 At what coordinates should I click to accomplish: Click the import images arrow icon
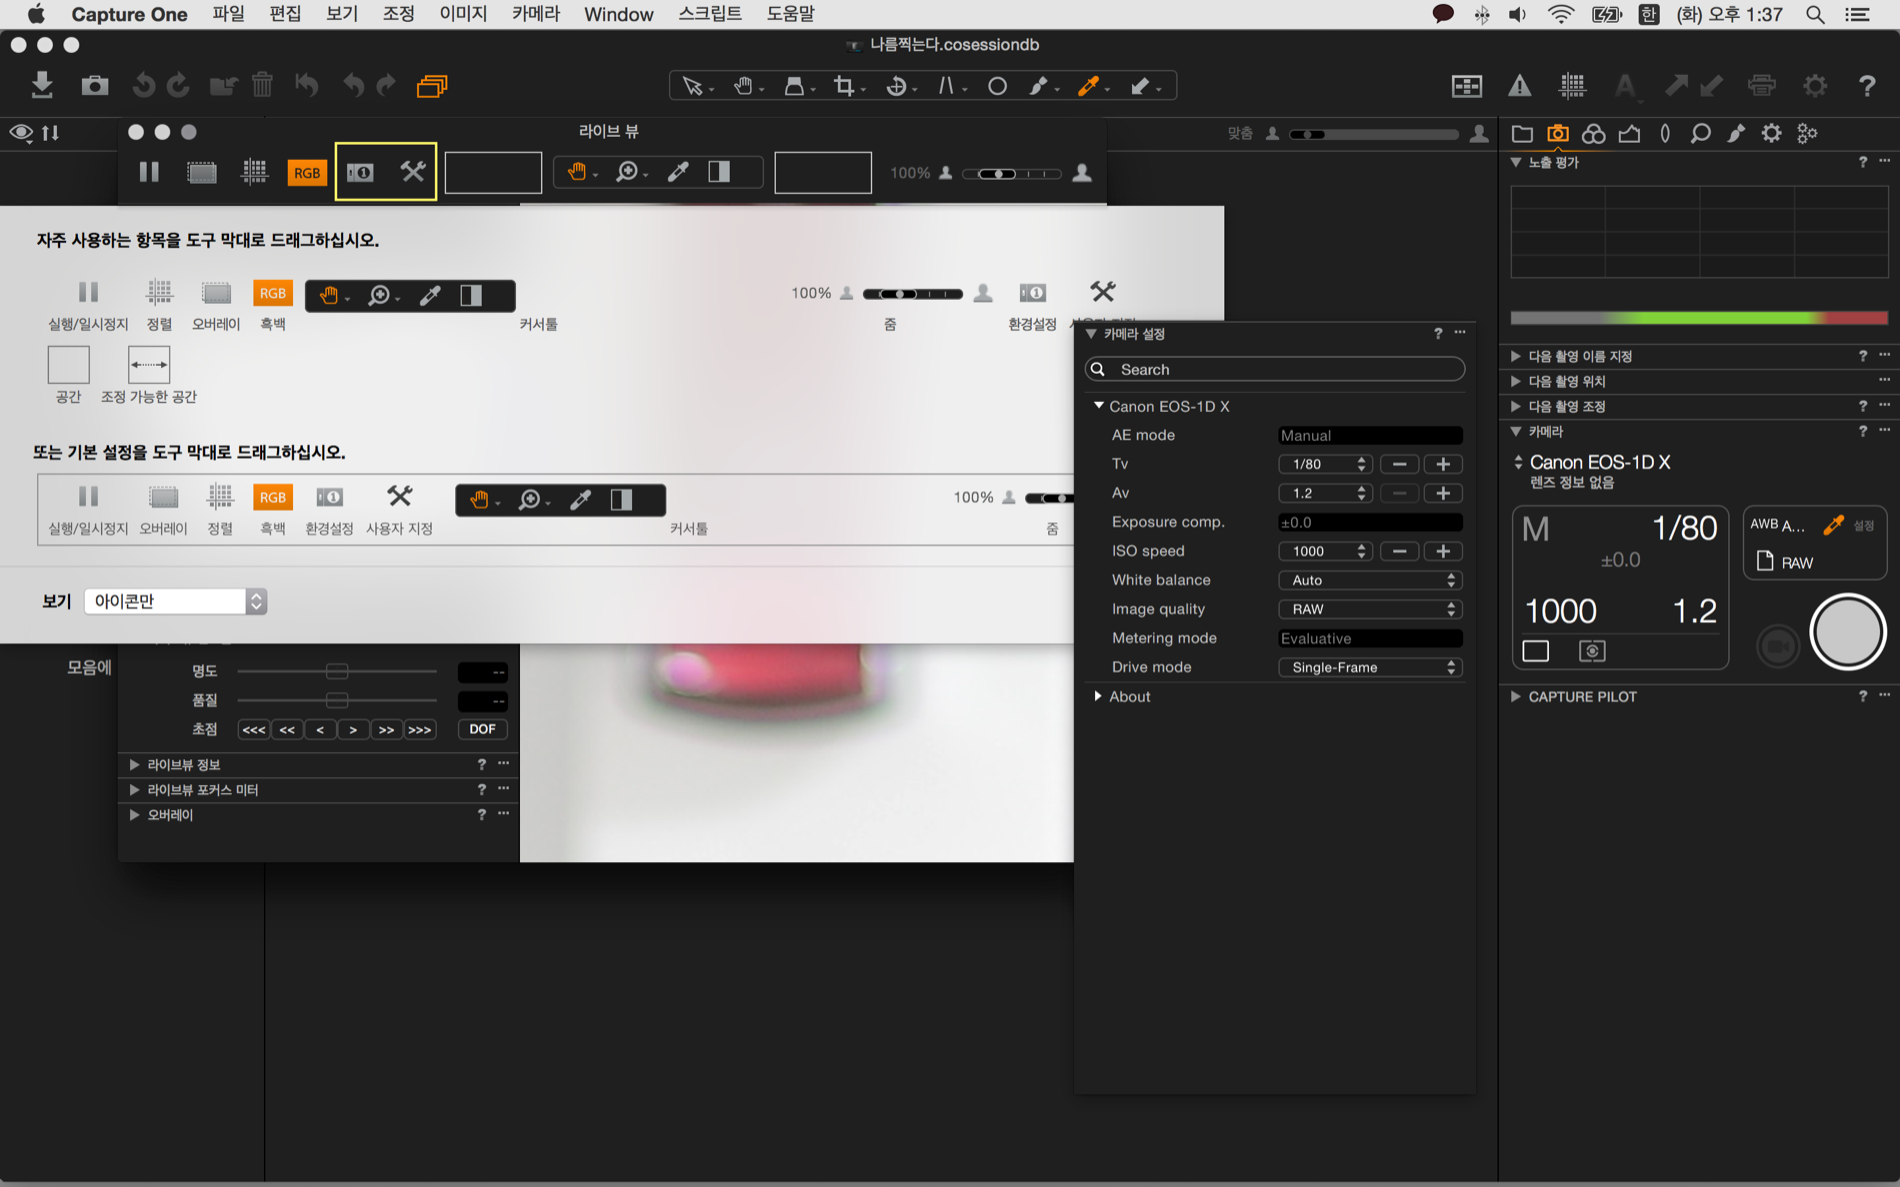pyautogui.click(x=42, y=85)
